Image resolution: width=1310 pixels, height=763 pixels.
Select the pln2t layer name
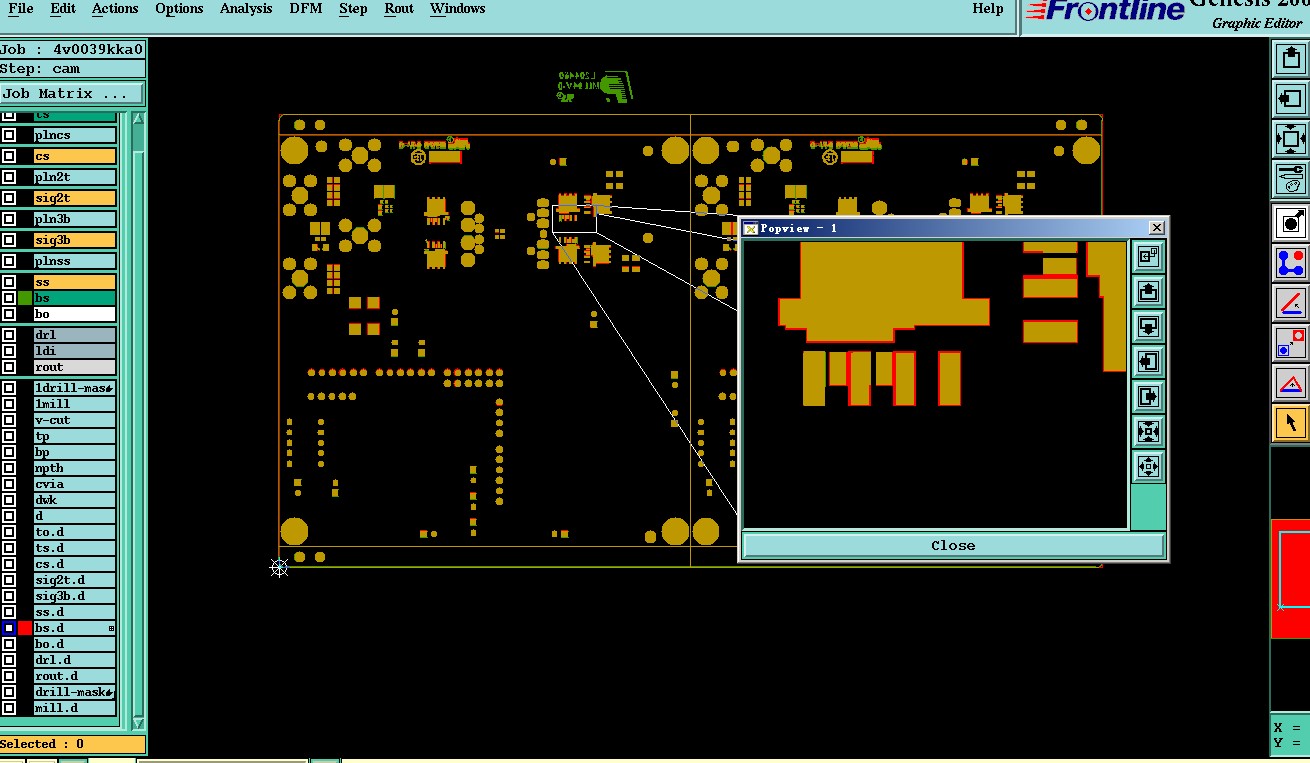(x=75, y=177)
